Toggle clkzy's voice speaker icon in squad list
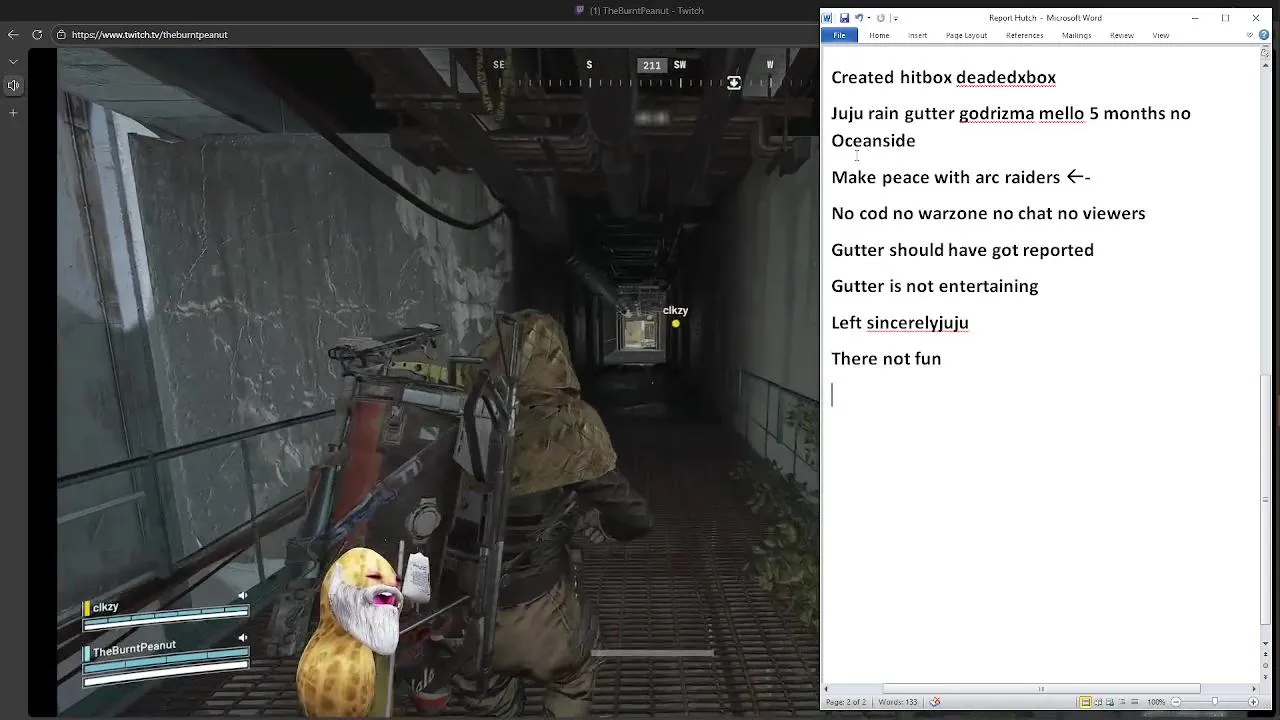Screen dimensions: 1280x720 (x=242, y=596)
